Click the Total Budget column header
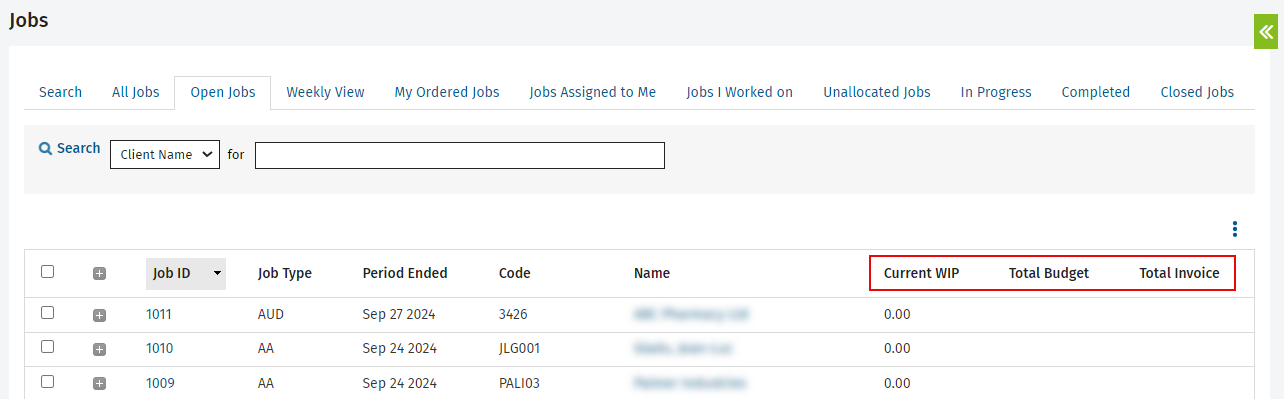The image size is (1284, 399). pyautogui.click(x=1049, y=273)
